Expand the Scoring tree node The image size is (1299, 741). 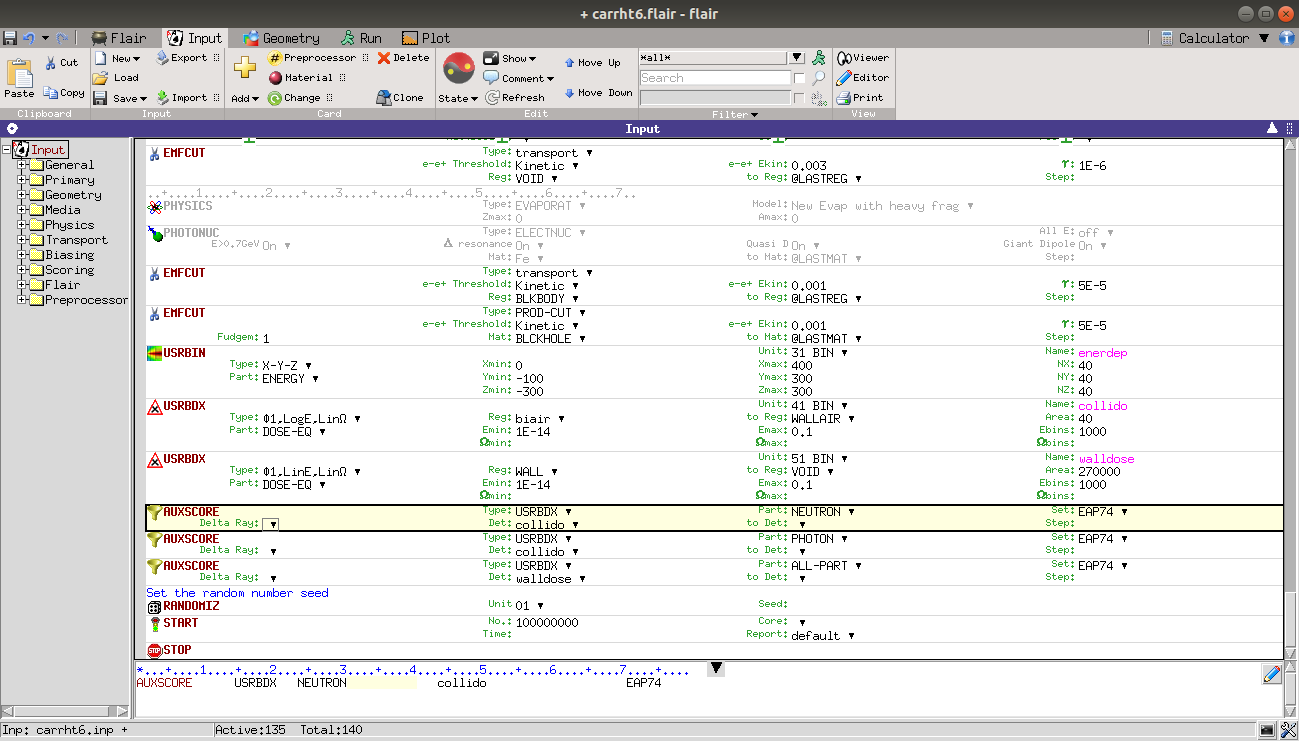click(22, 270)
